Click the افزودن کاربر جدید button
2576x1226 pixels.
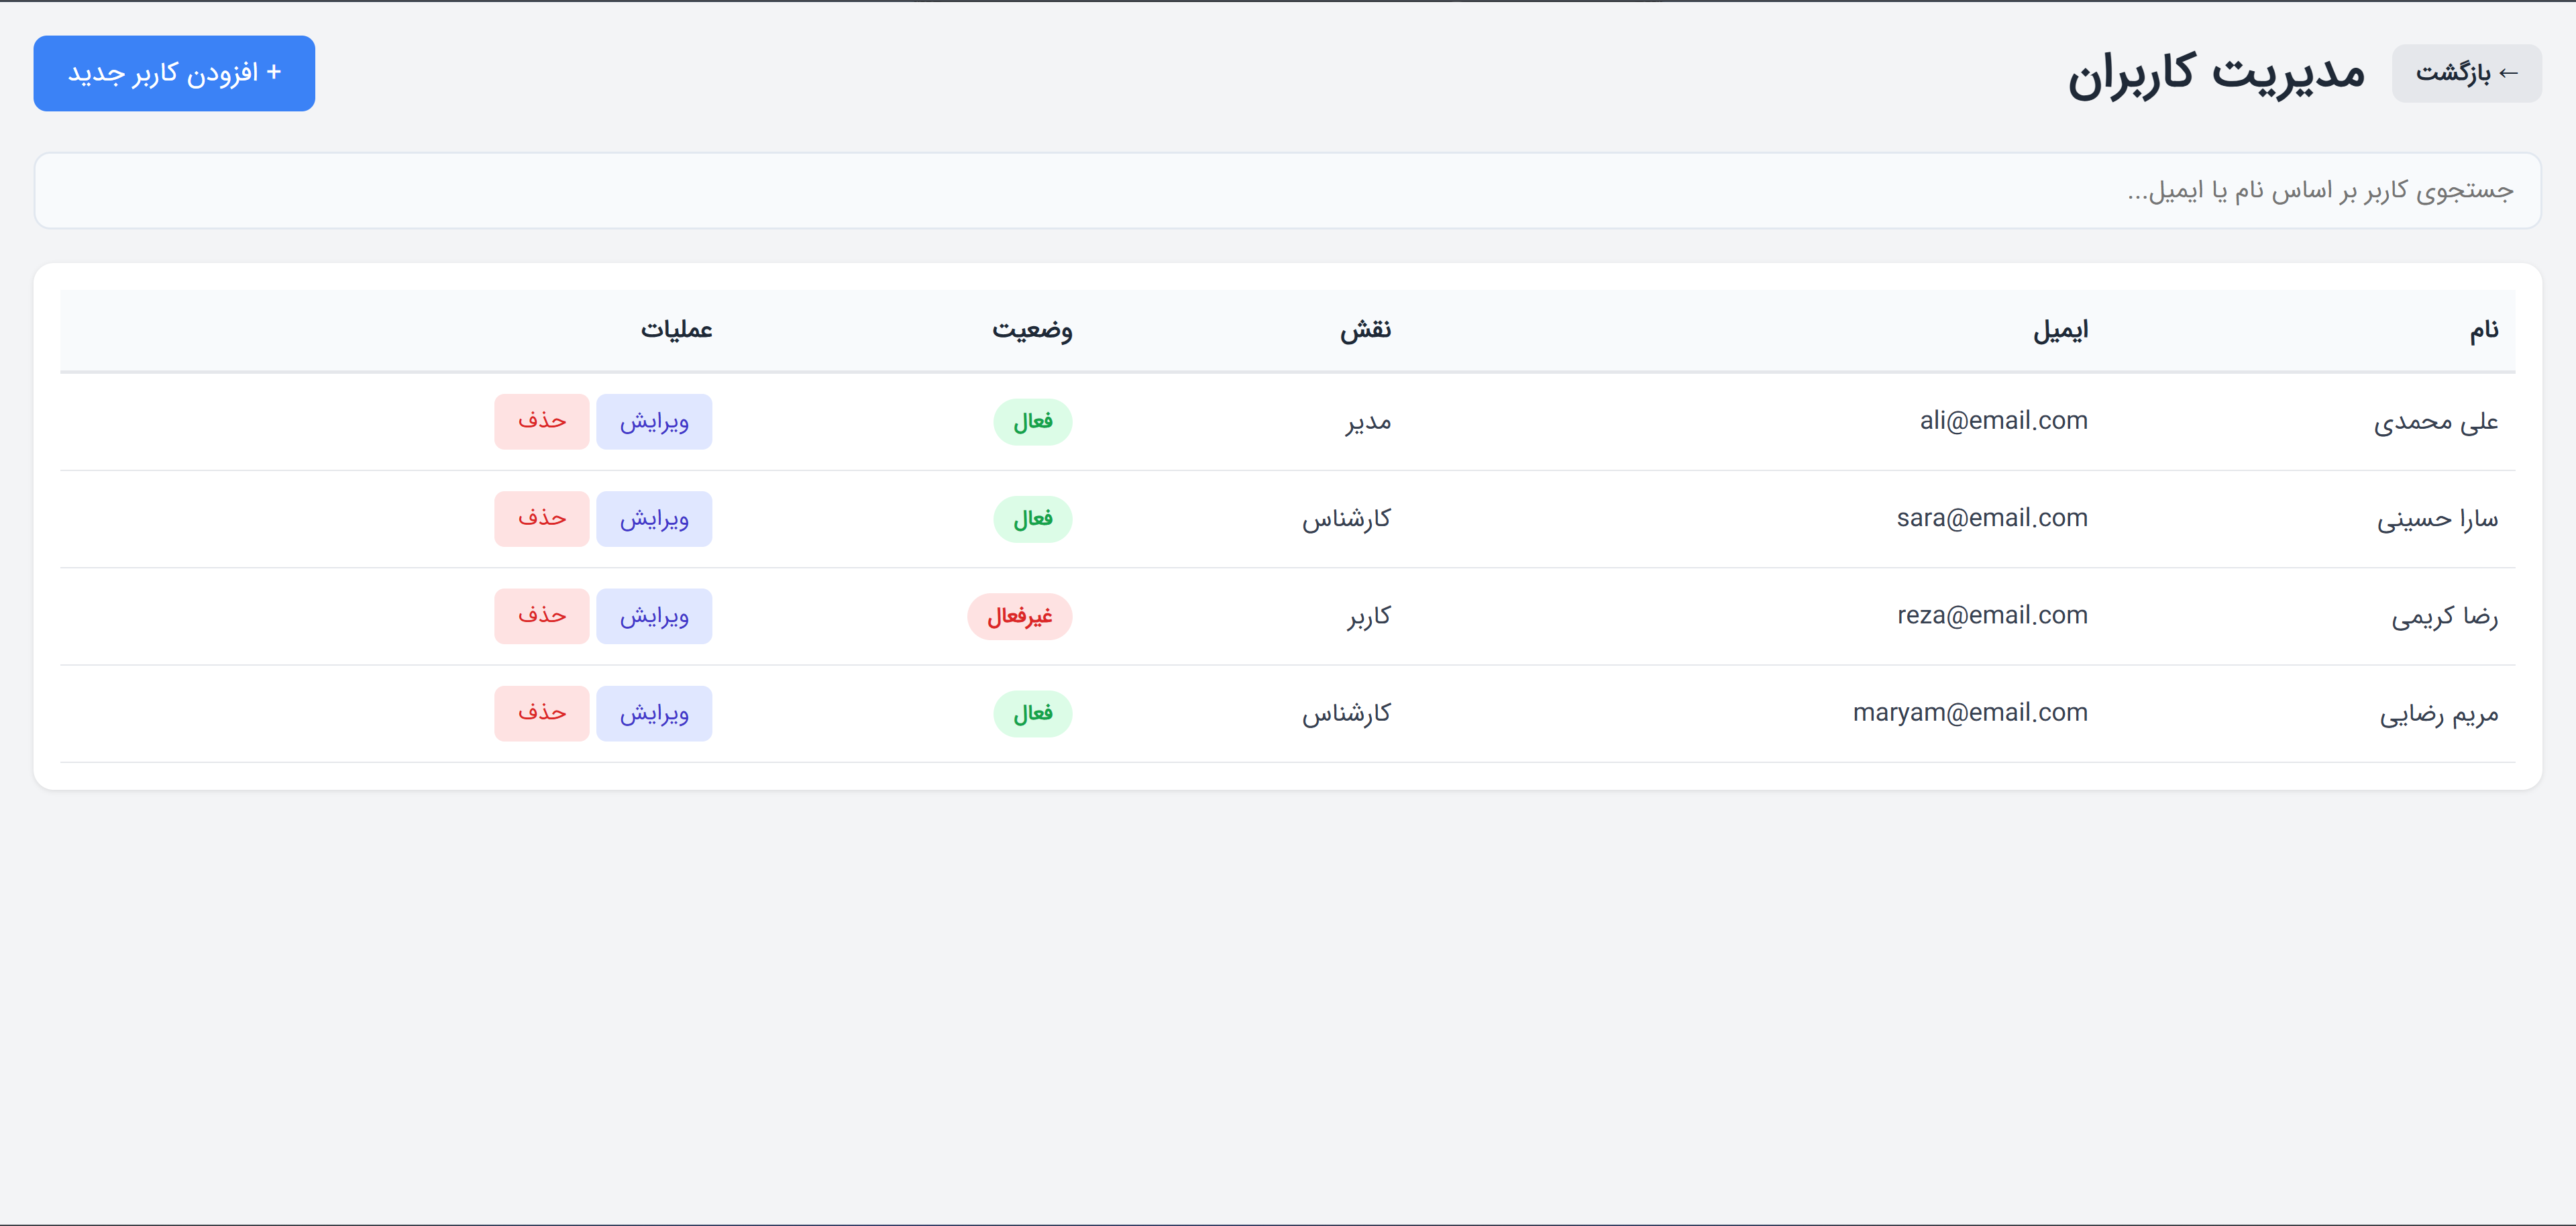tap(174, 73)
